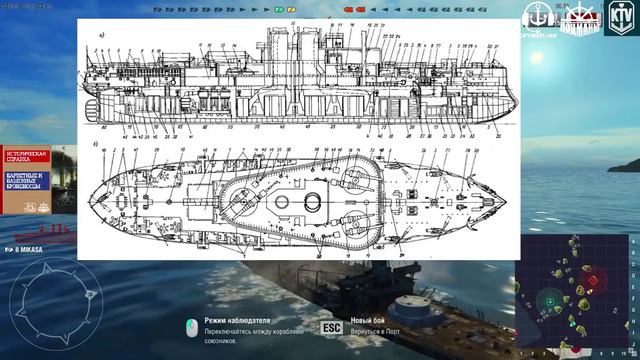The width and height of the screenshot is (640, 360).
Task: Click the 'Новый бой' text
Action: pyautogui.click(x=367, y=320)
